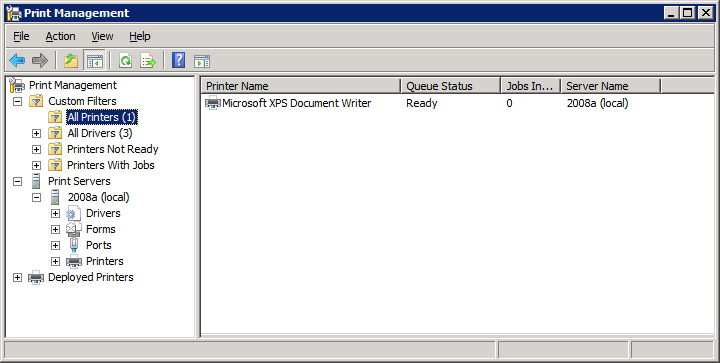Viewport: 720px width, 363px height.
Task: Click the Refresh toolbar icon
Action: point(125,61)
